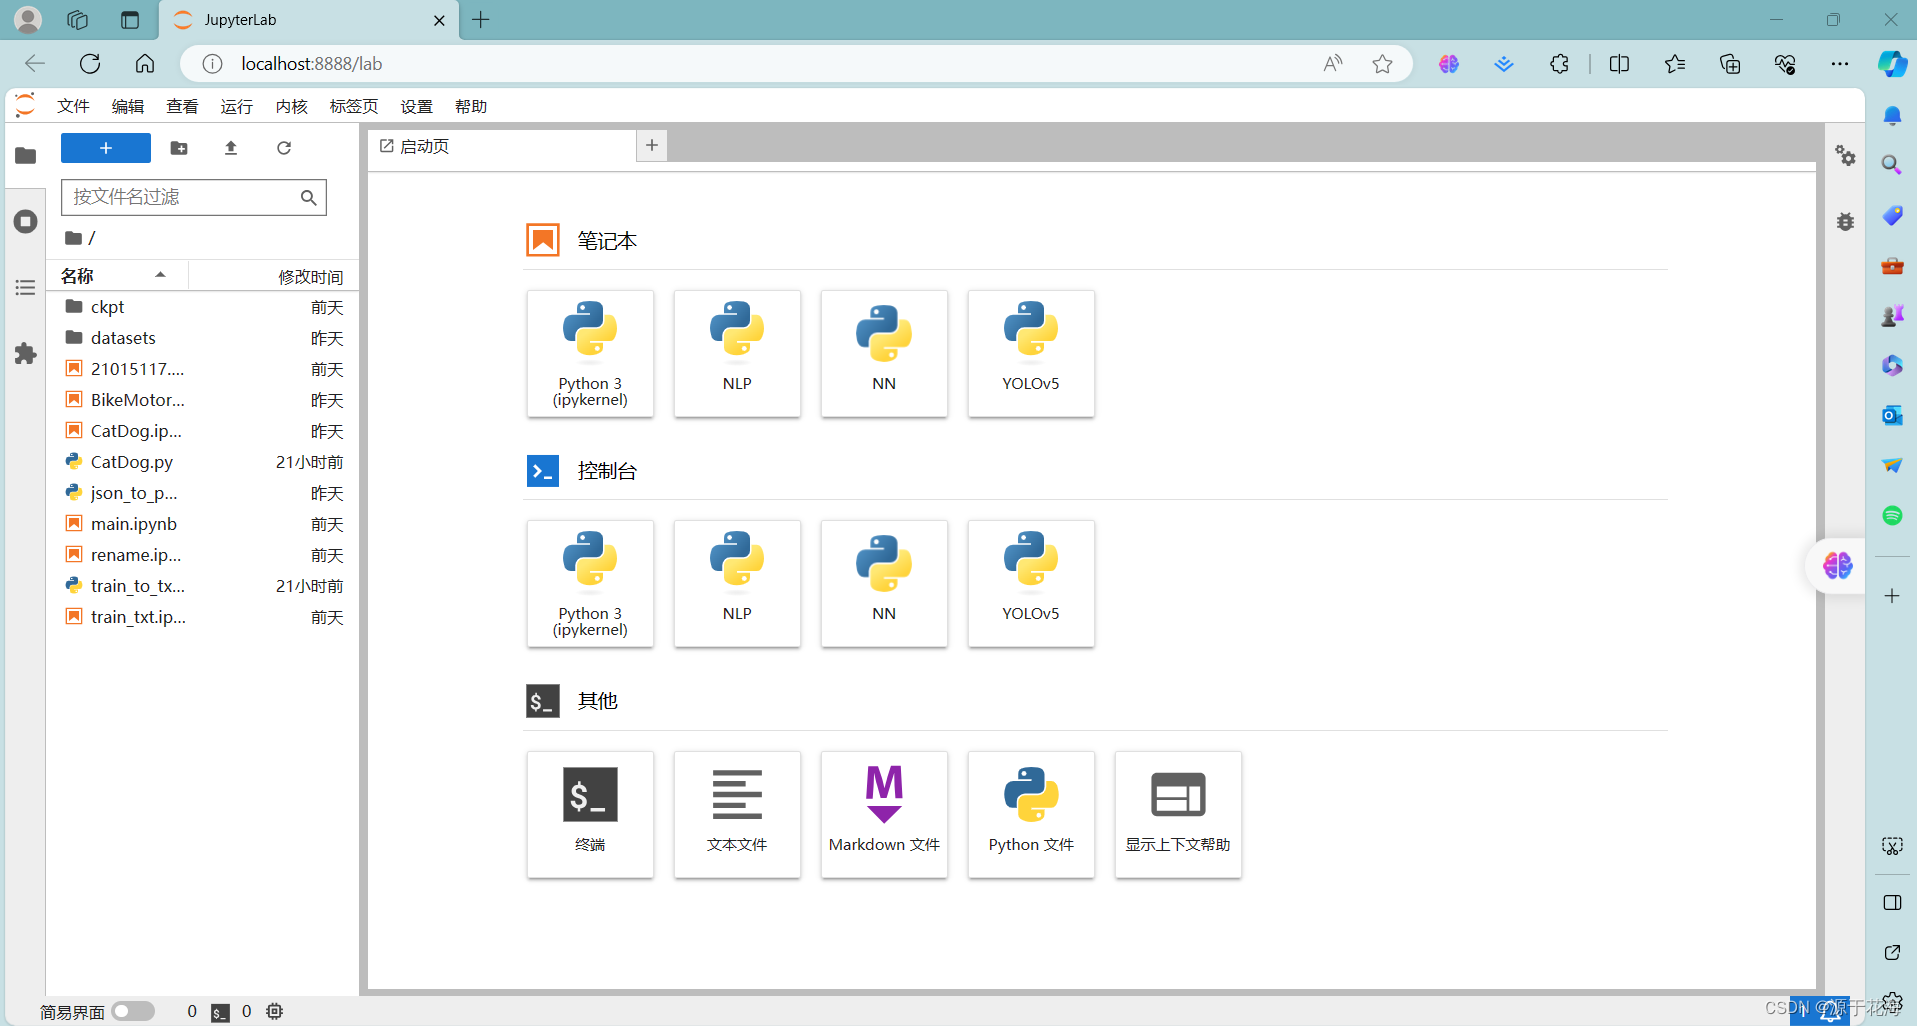
Task: Open the 查看 menu
Action: click(x=182, y=106)
